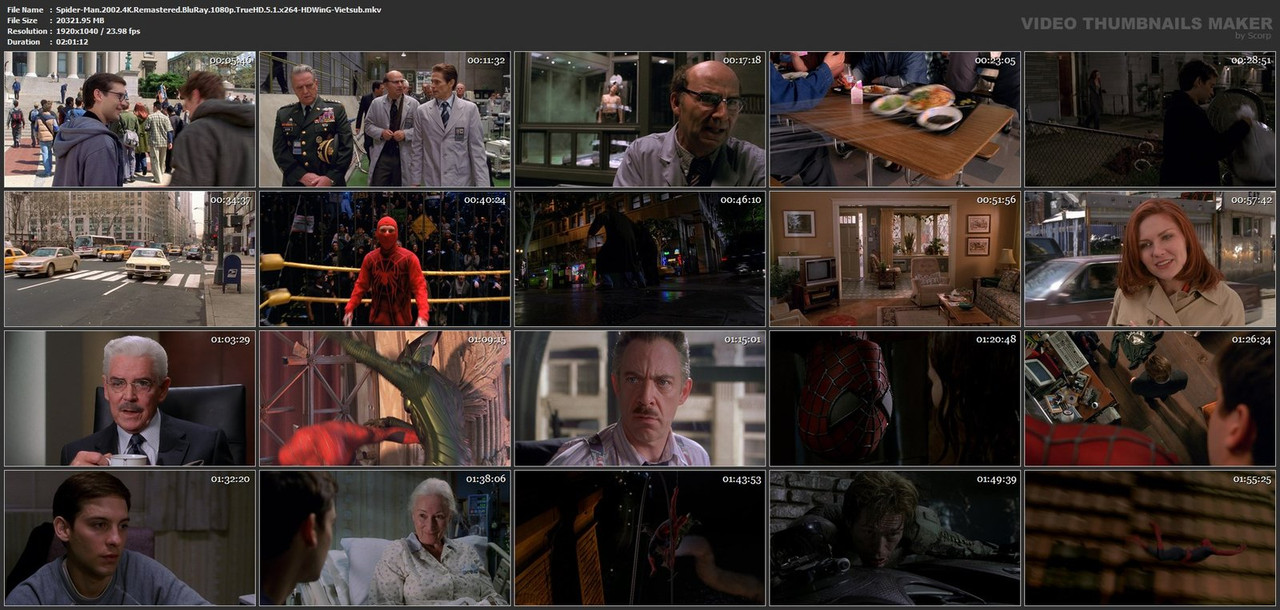
Task: Open the dark frame at 01:43:53
Action: coord(640,538)
